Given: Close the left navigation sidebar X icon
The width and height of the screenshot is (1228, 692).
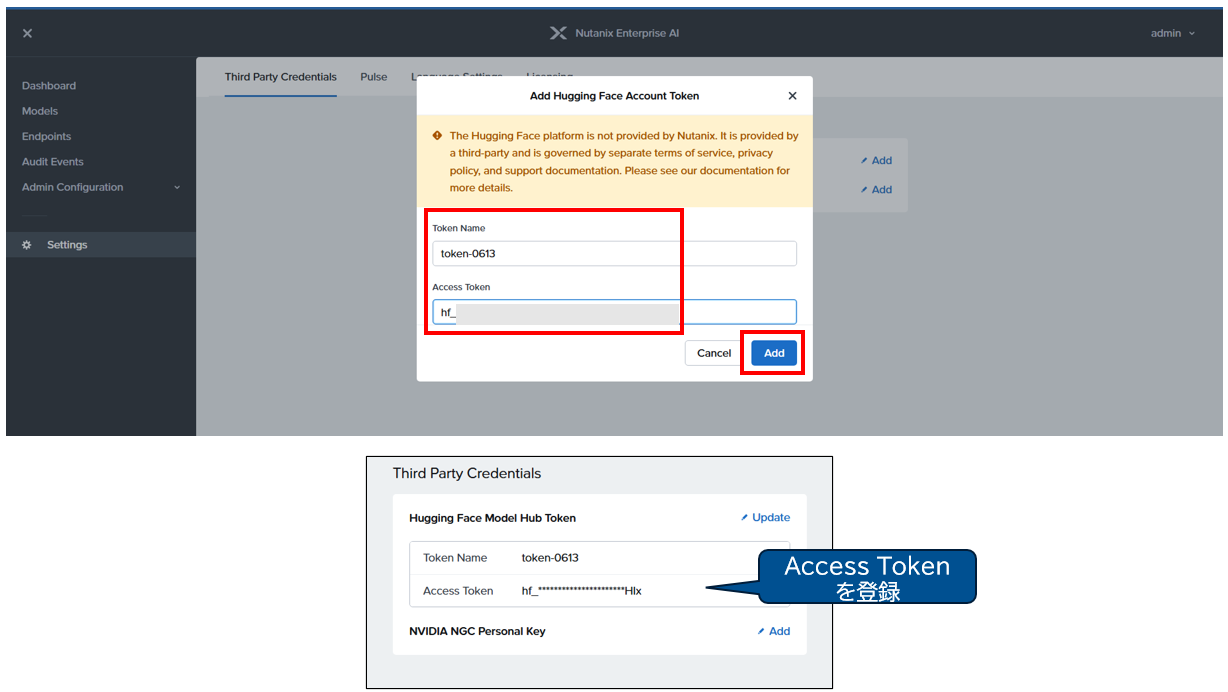Looking at the screenshot, I should (27, 33).
